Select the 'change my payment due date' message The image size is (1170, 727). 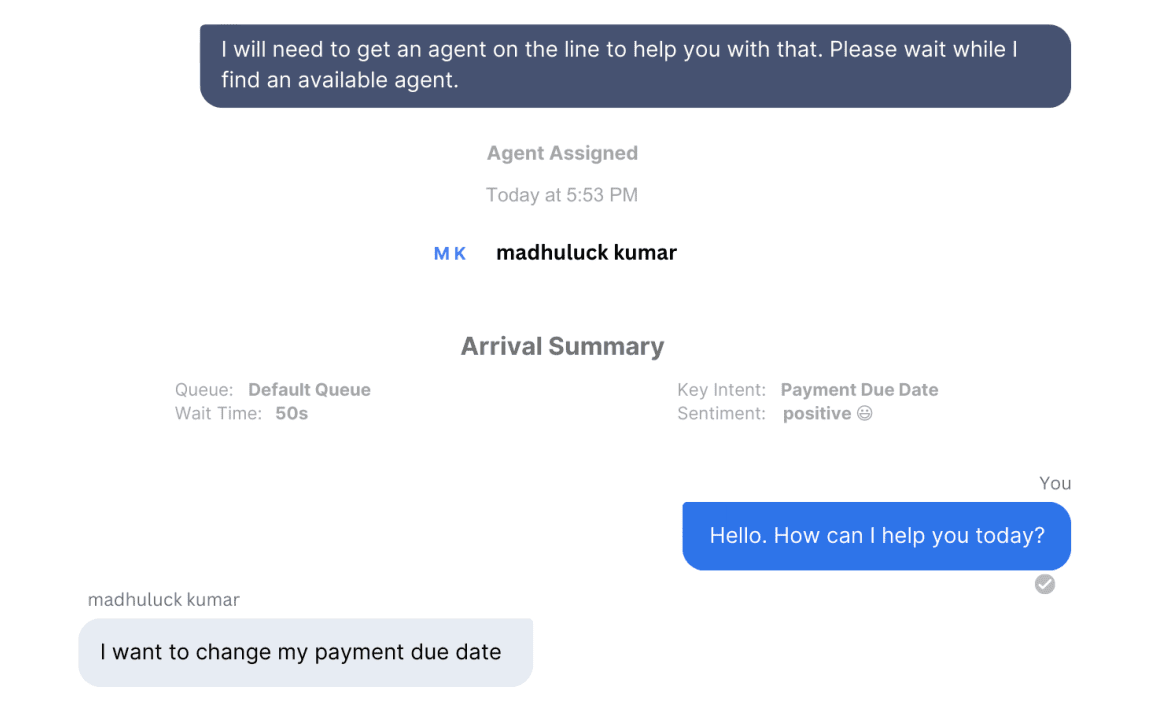coord(305,652)
